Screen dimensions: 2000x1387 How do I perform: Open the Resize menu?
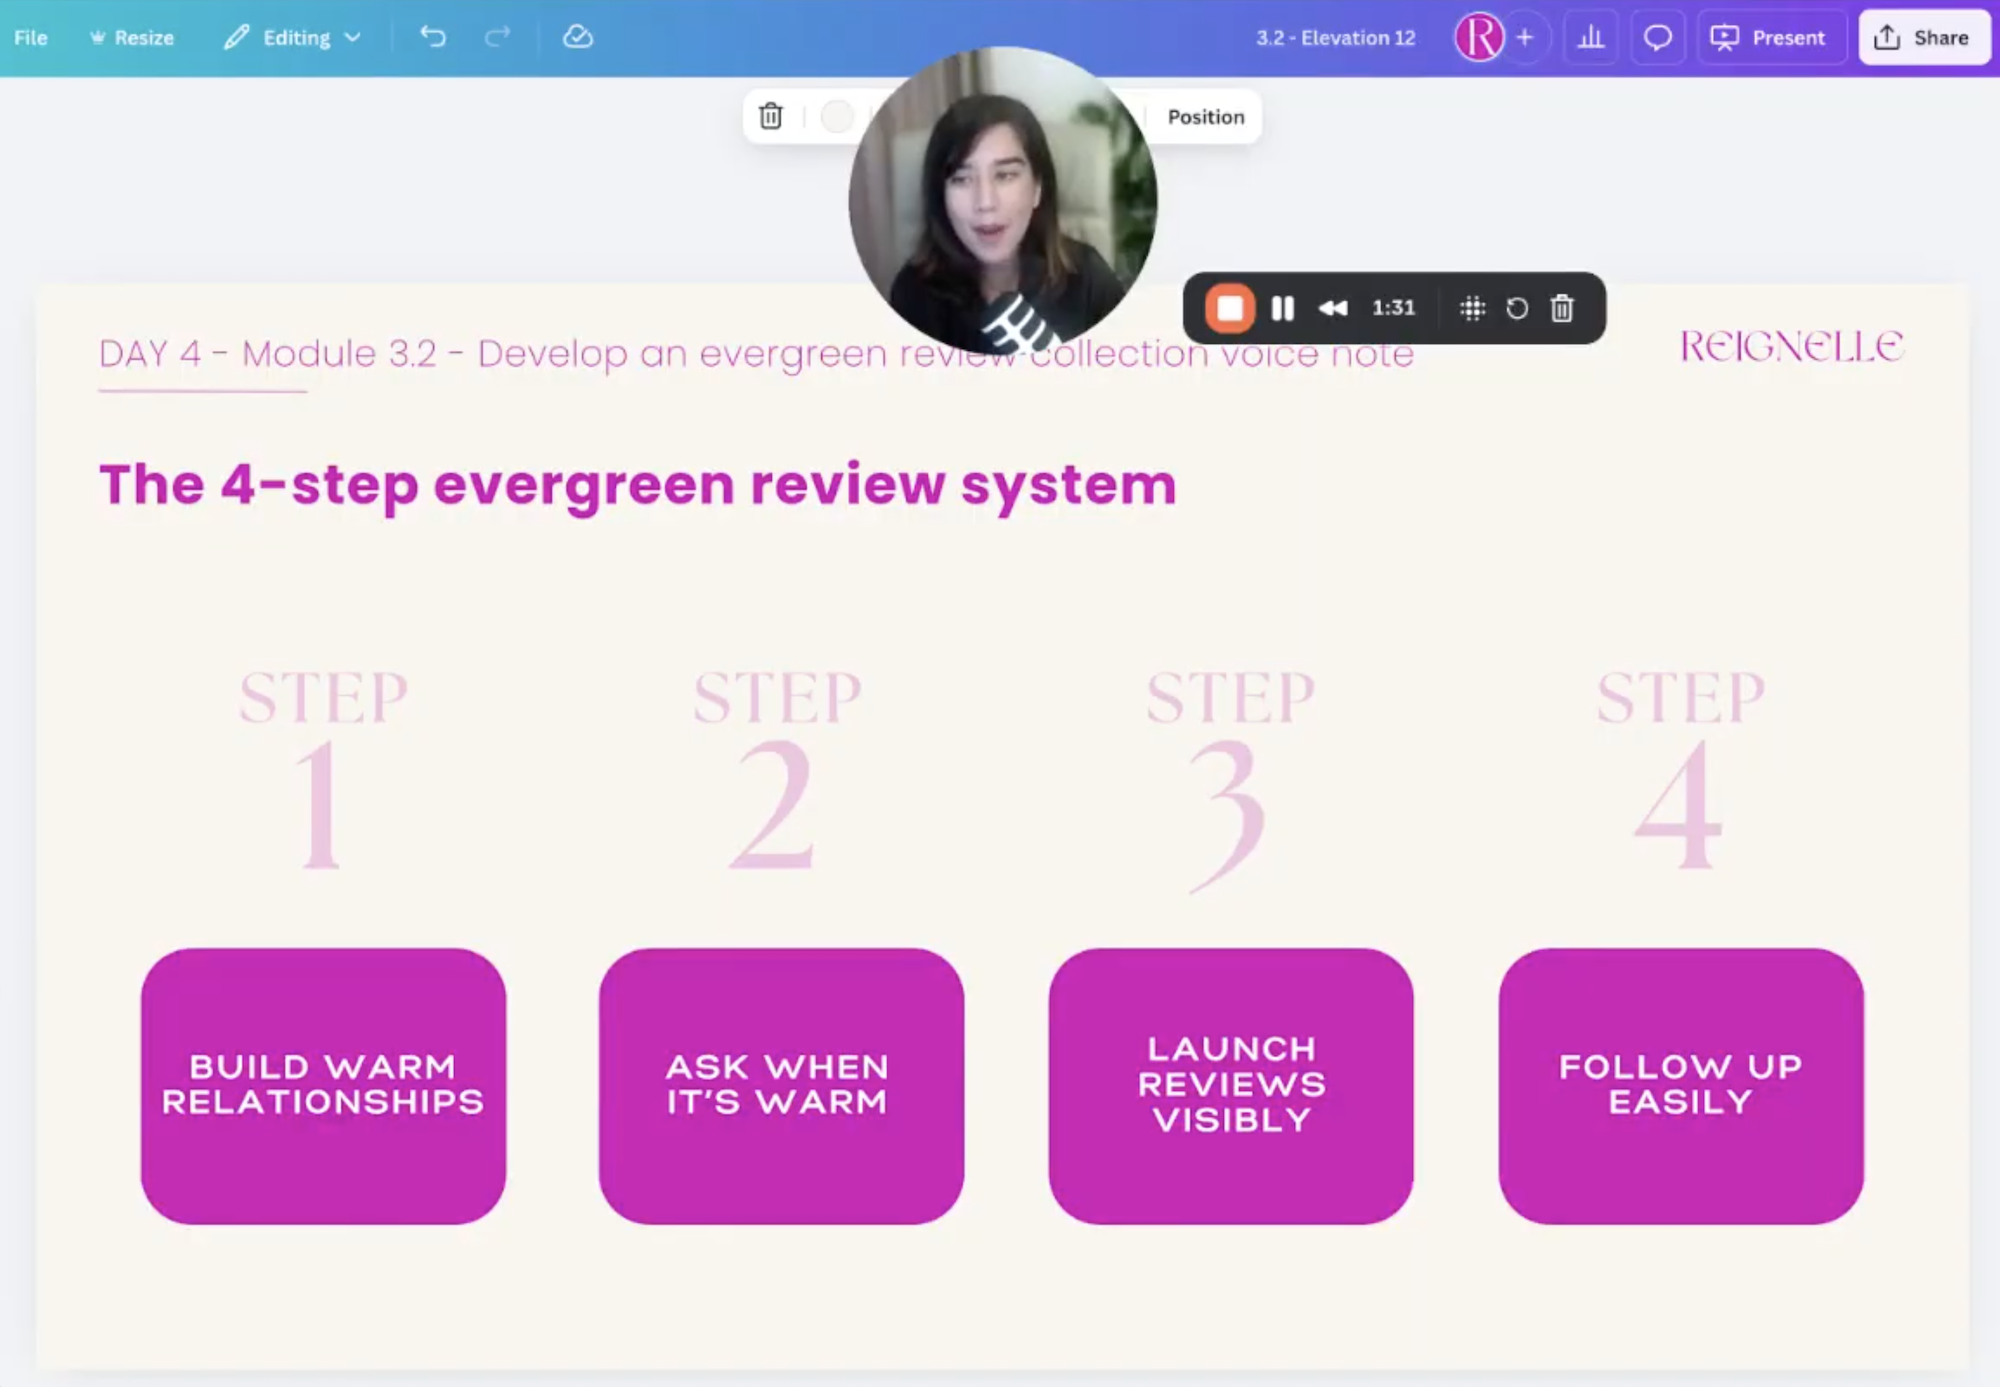click(132, 38)
